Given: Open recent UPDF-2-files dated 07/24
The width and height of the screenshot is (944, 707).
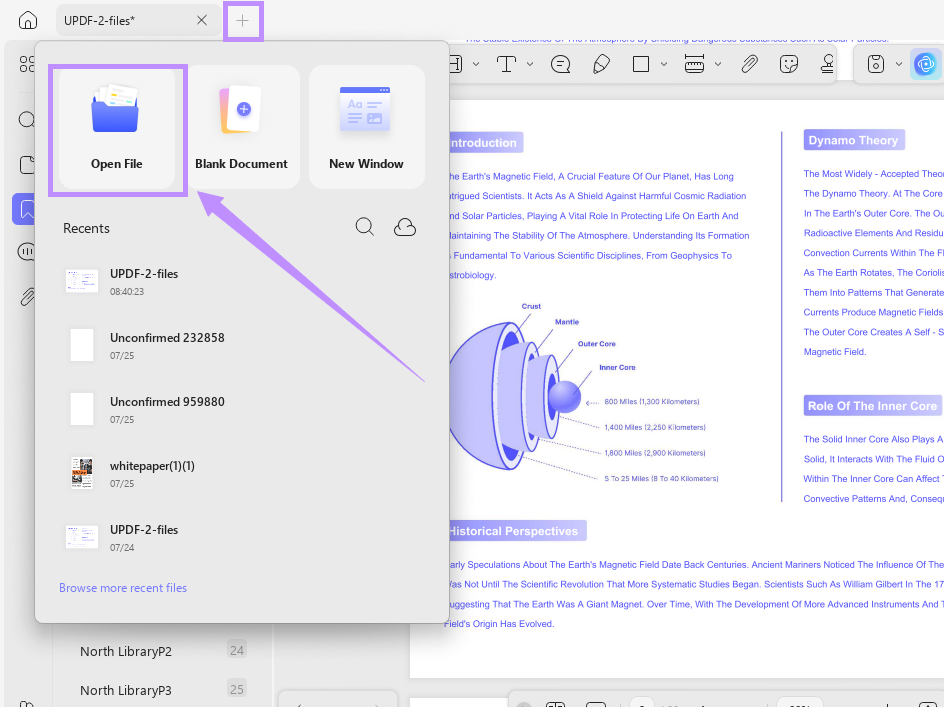Looking at the screenshot, I should click(241, 537).
